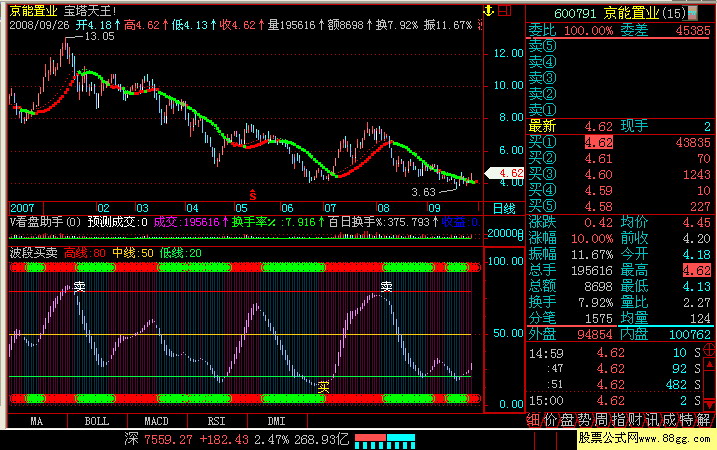Viewport: 717px width, 450px height.
Task: Click the 13.05 high price annotation
Action: click(99, 36)
